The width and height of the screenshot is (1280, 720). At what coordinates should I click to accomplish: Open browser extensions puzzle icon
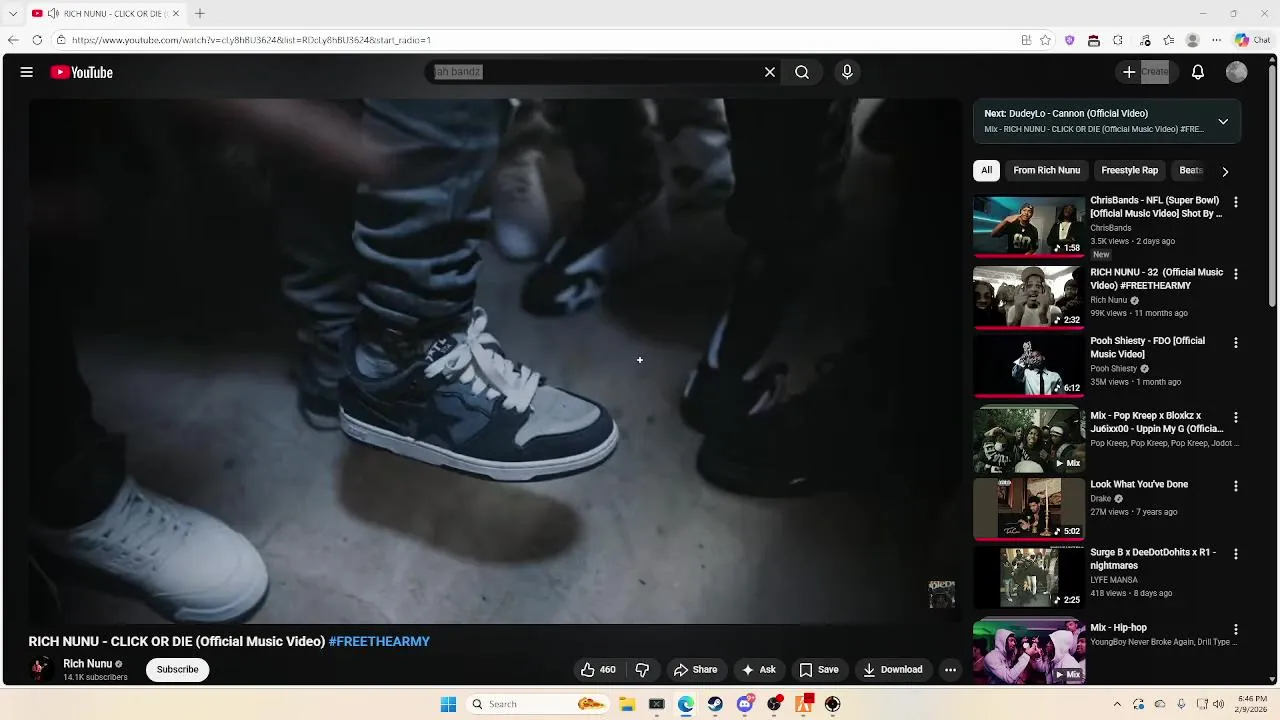[x=1118, y=40]
